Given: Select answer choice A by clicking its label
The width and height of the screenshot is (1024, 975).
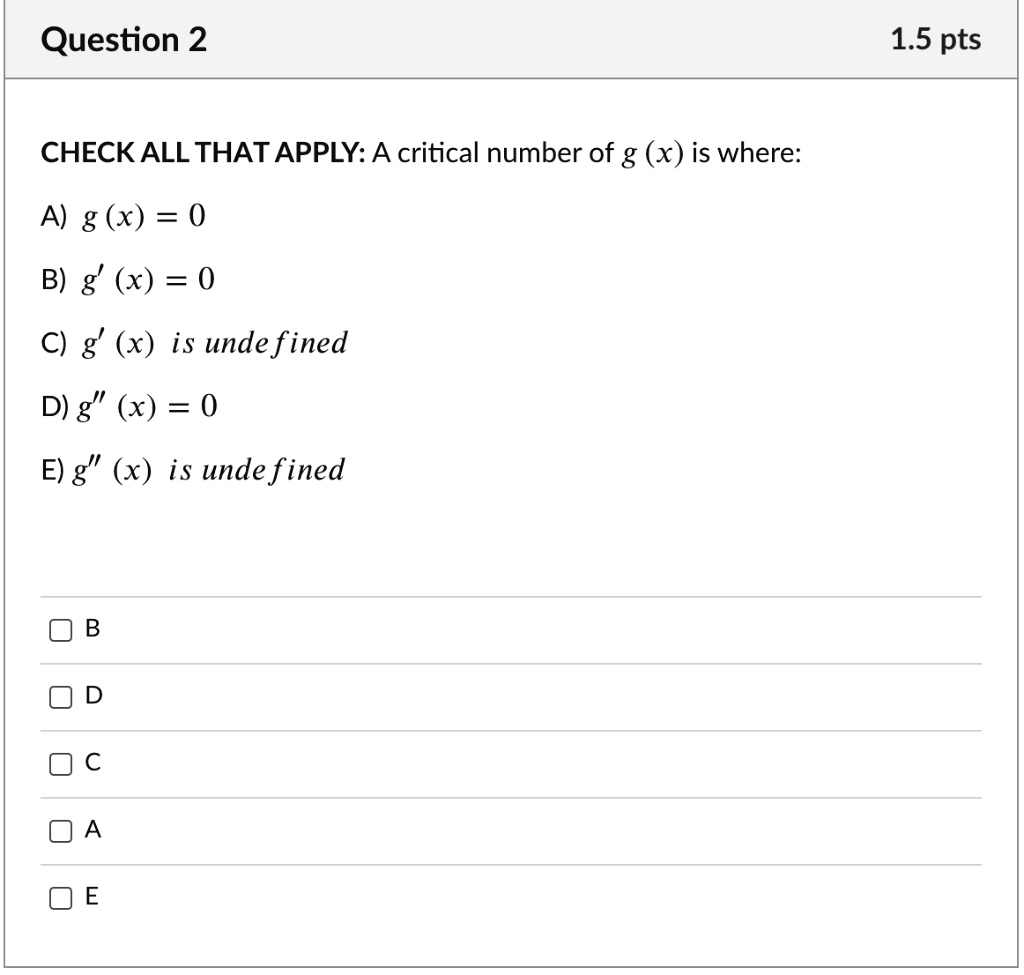Looking at the screenshot, I should [x=92, y=830].
